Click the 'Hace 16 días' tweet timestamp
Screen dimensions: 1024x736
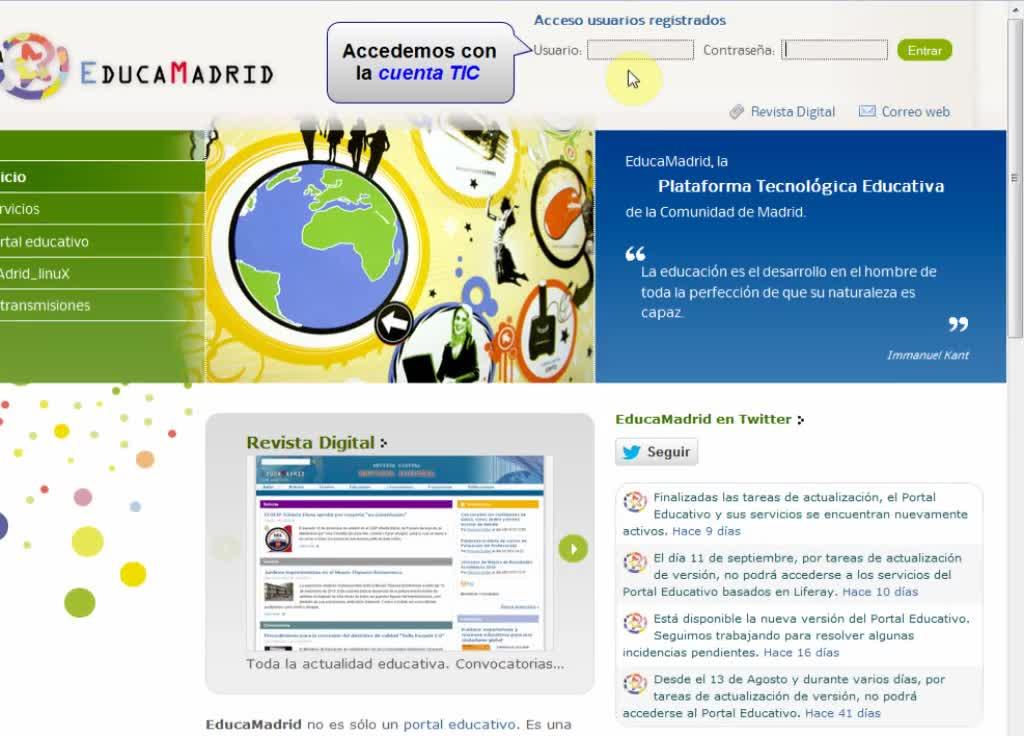click(801, 652)
